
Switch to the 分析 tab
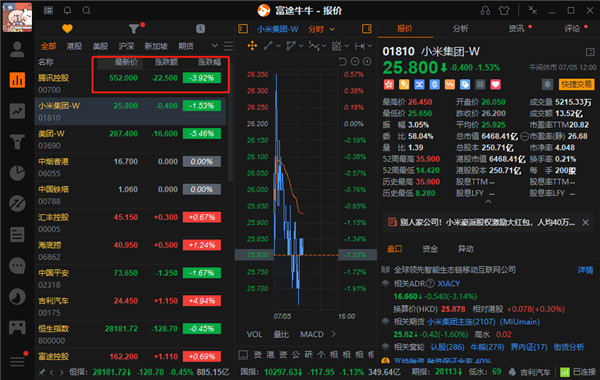[x=460, y=29]
